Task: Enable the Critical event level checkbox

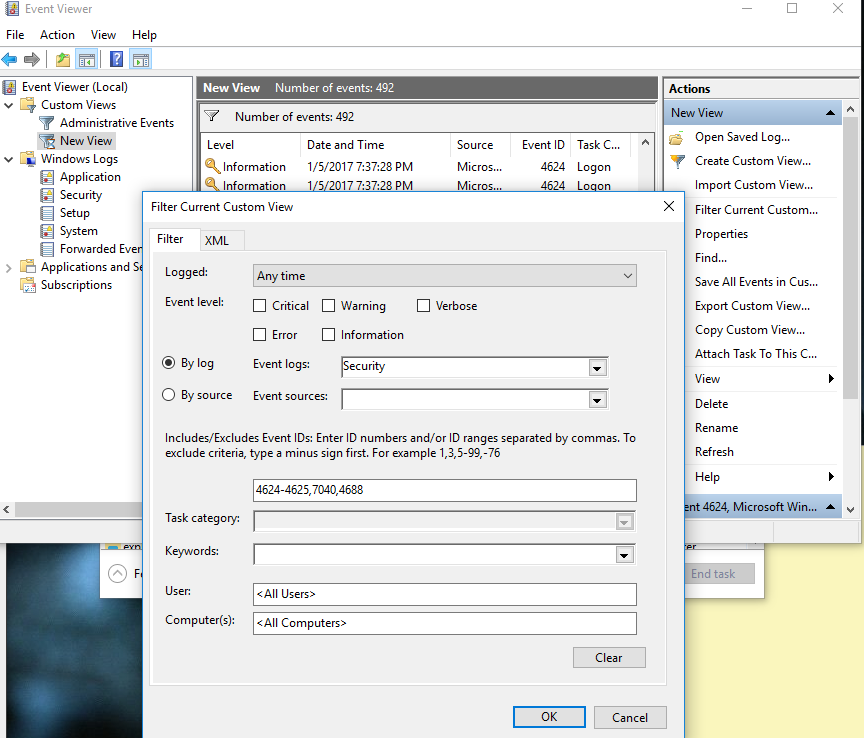Action: coord(260,306)
